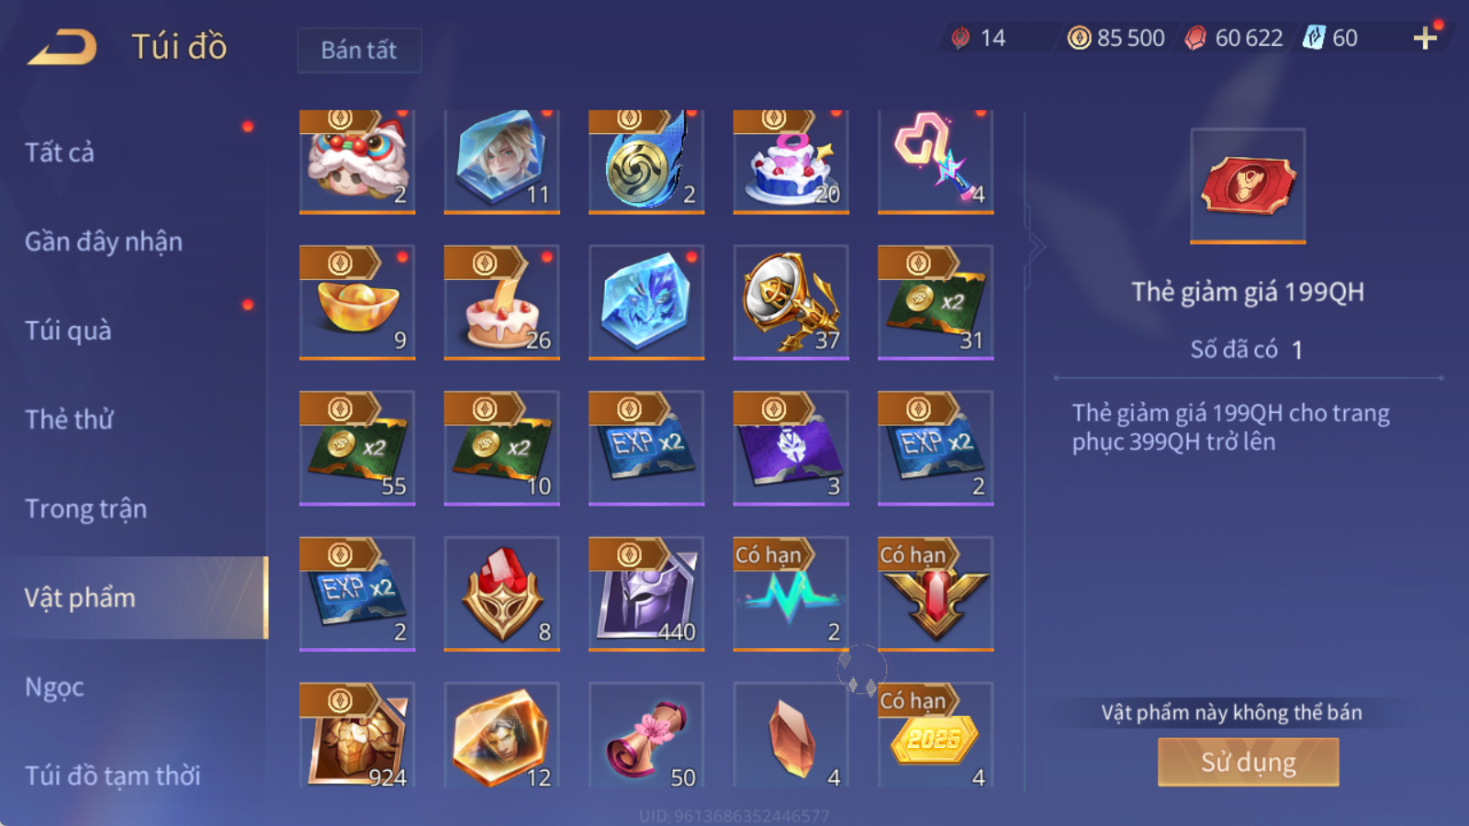Select the golden megaphone item

coord(791,302)
